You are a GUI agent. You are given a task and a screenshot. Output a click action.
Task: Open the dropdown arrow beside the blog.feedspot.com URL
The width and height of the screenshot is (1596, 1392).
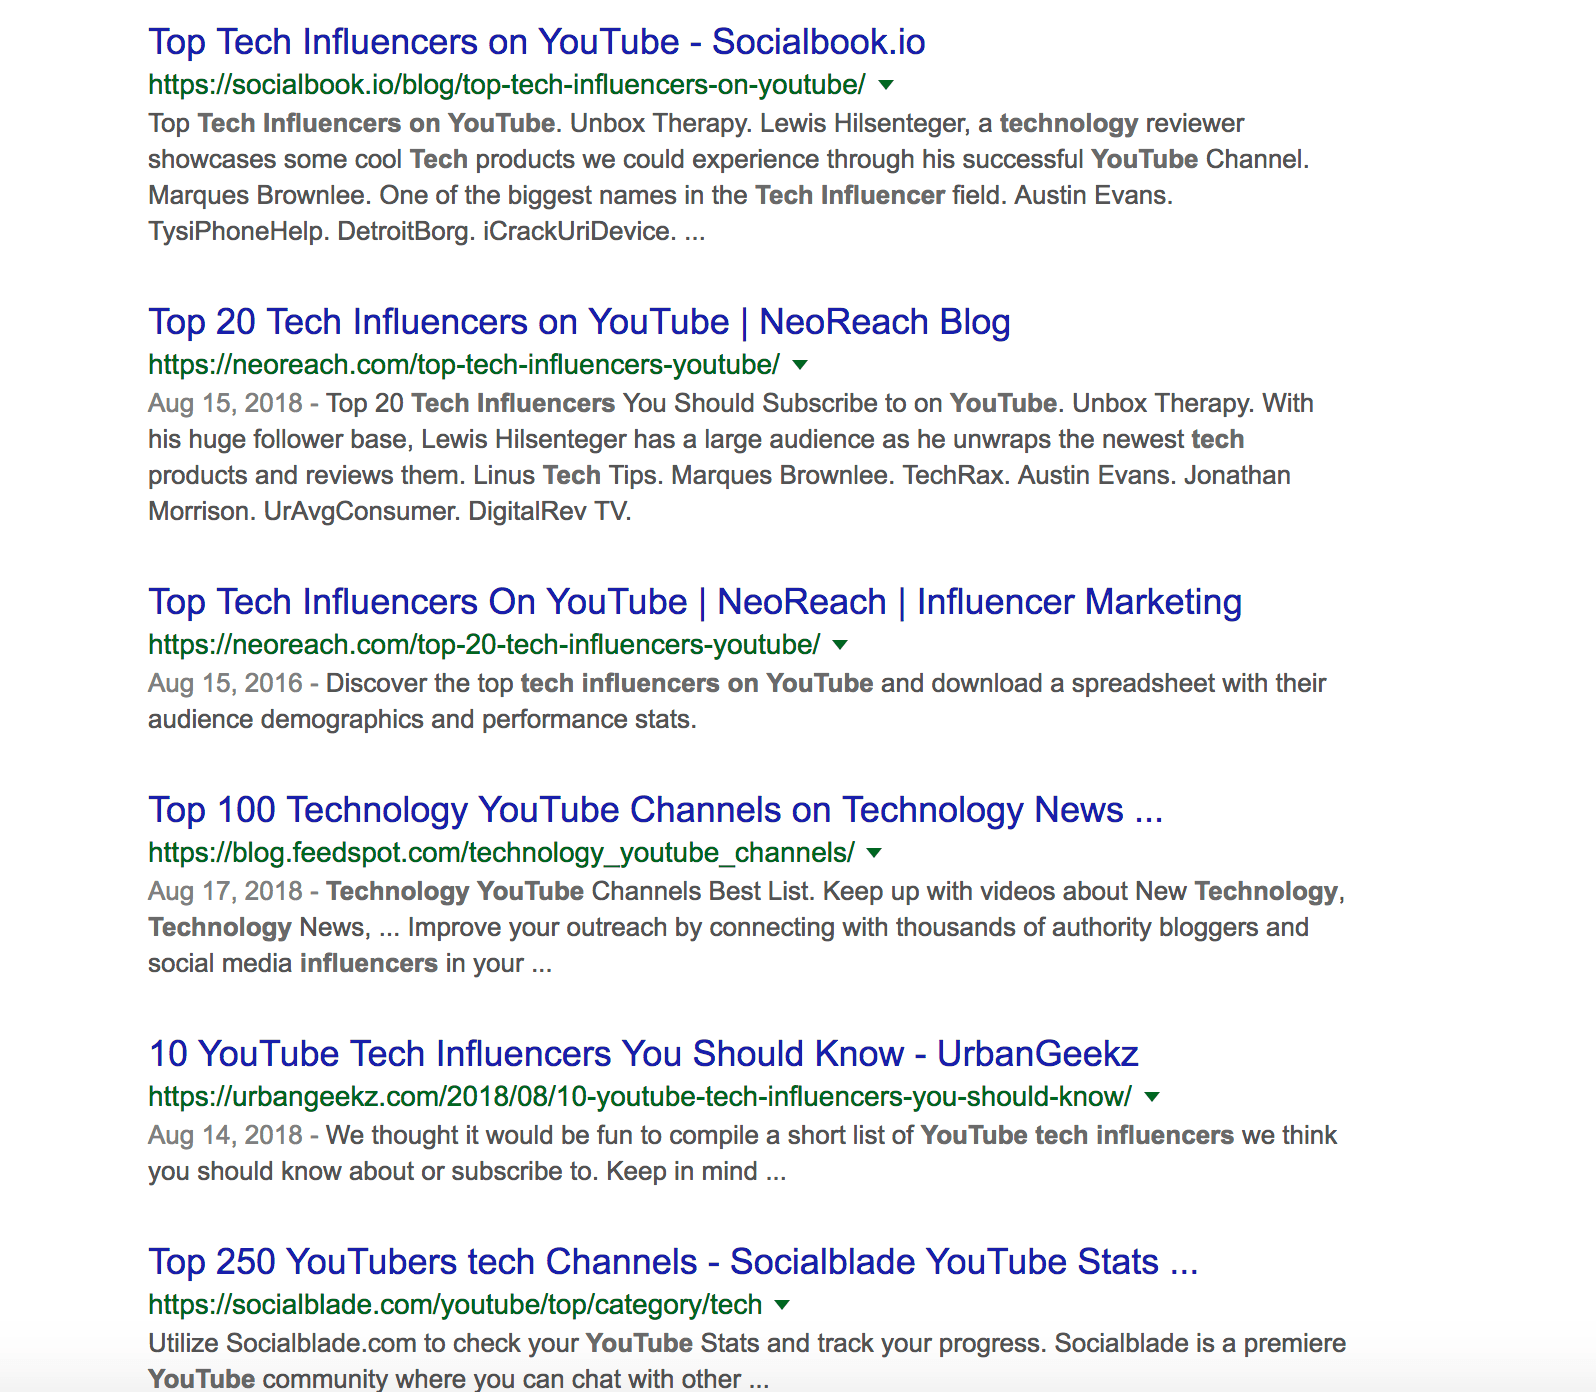pos(875,853)
